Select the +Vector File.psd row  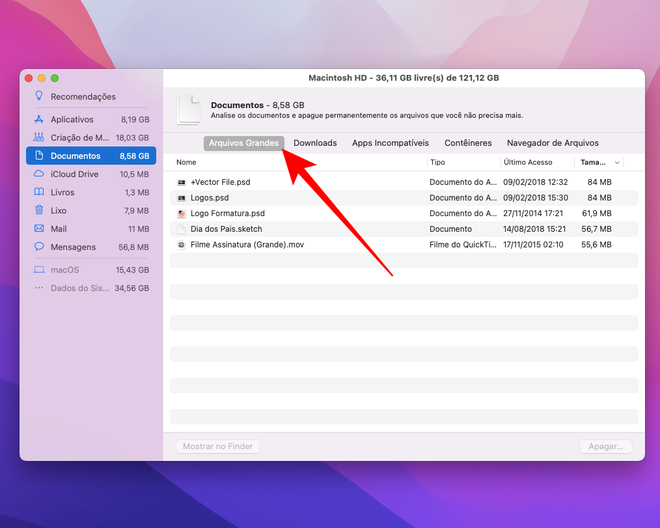tap(404, 182)
